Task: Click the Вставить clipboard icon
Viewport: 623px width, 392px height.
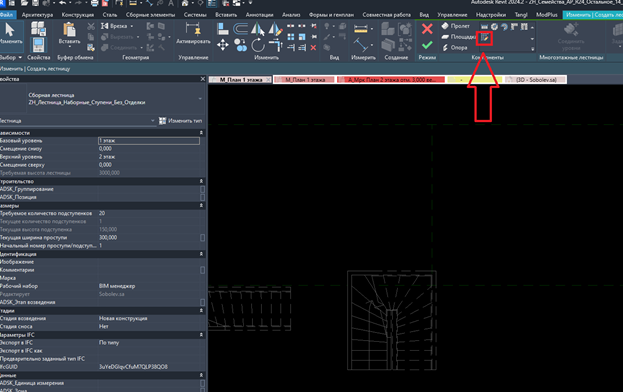Action: [69, 30]
